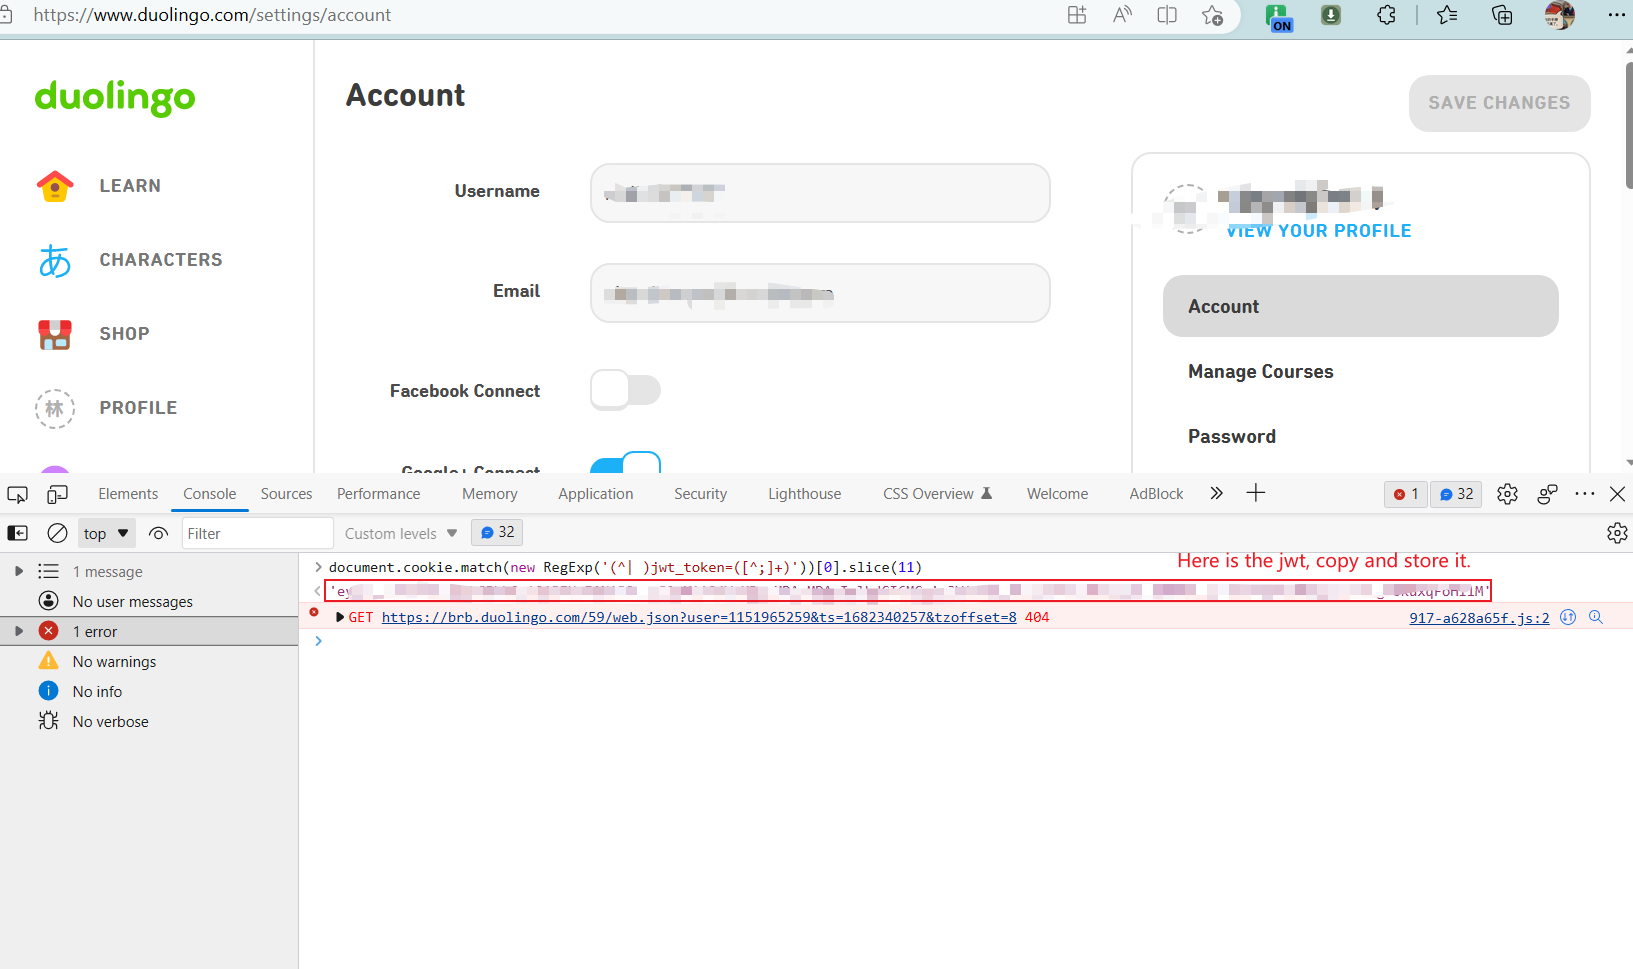1633x969 pixels.
Task: Toggle the console sidebar panel icon
Action: click(x=18, y=533)
